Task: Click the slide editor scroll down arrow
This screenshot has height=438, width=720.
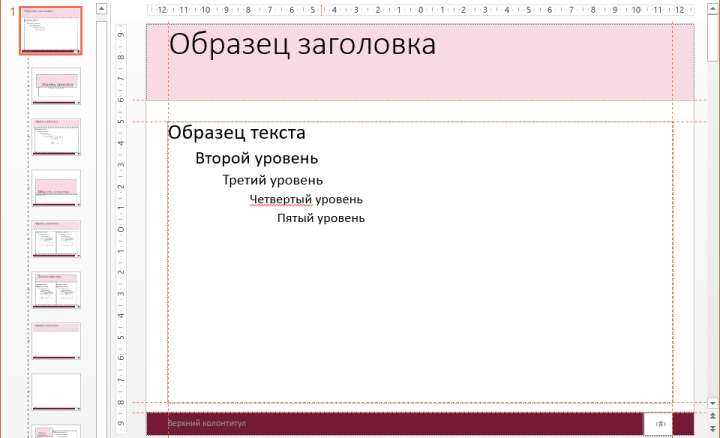Action: 713,403
